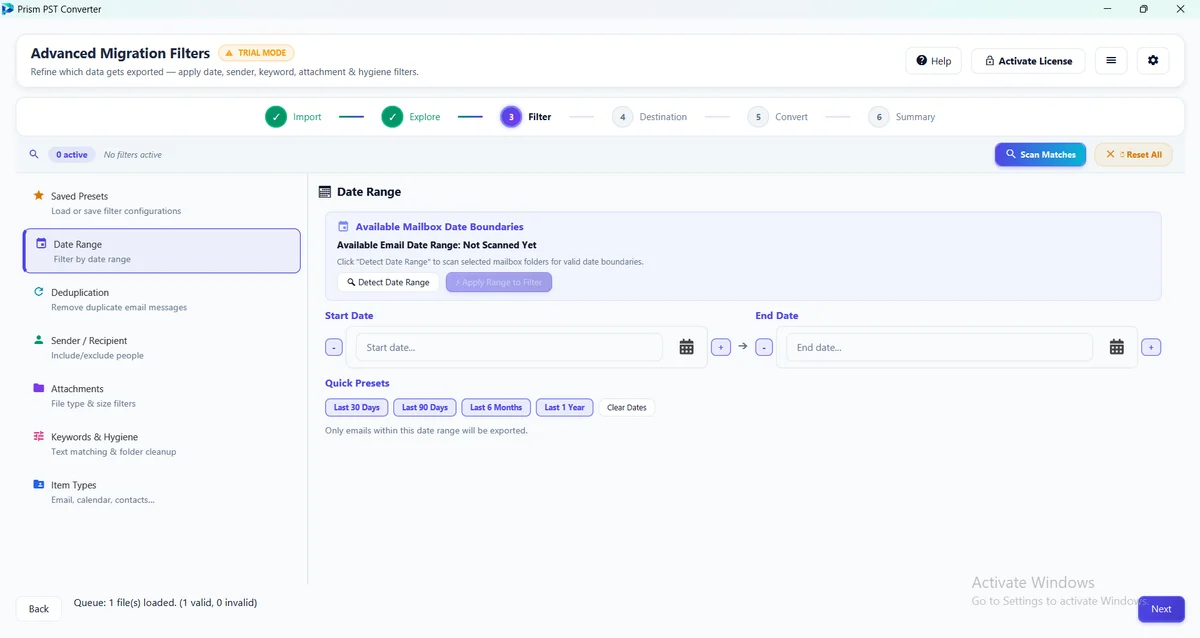The height and width of the screenshot is (638, 1200).
Task: Click the Start date input field
Action: point(509,347)
